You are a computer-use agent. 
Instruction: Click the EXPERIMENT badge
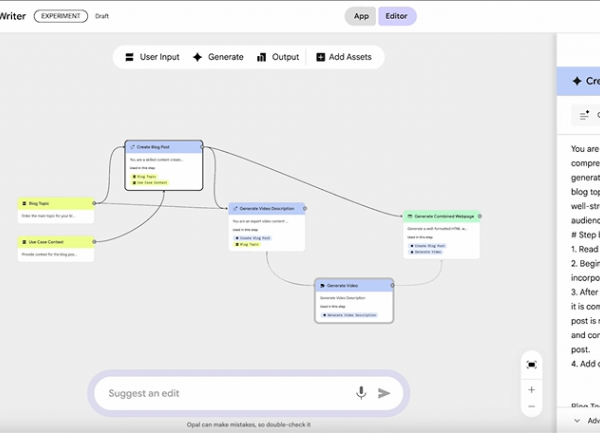pos(60,16)
